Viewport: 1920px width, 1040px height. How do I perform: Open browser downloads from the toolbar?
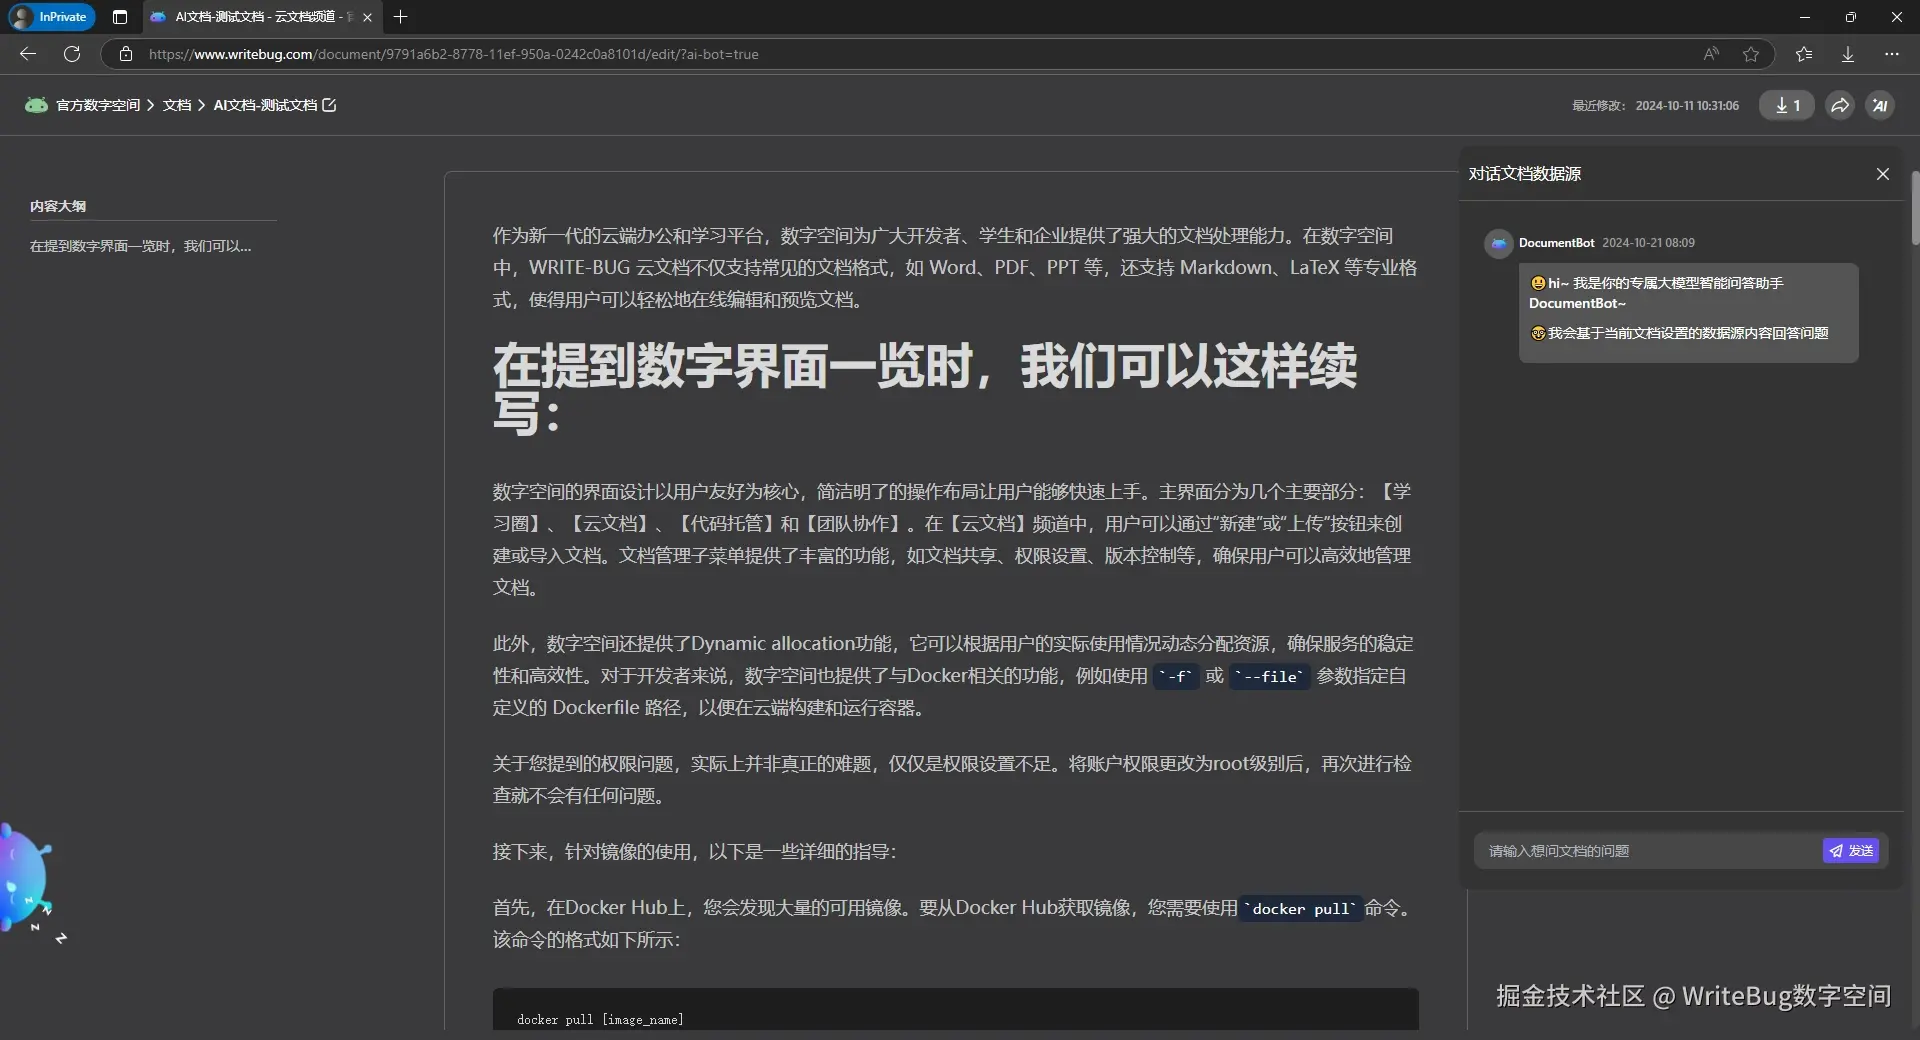click(x=1847, y=54)
